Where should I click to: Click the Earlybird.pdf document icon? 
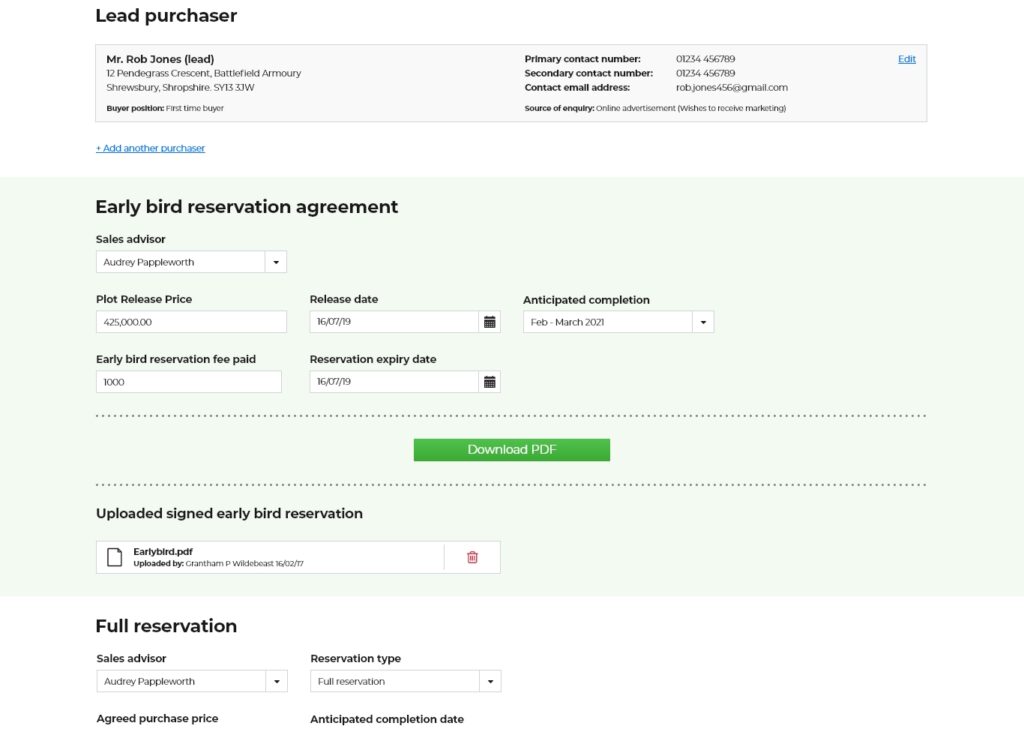click(115, 557)
